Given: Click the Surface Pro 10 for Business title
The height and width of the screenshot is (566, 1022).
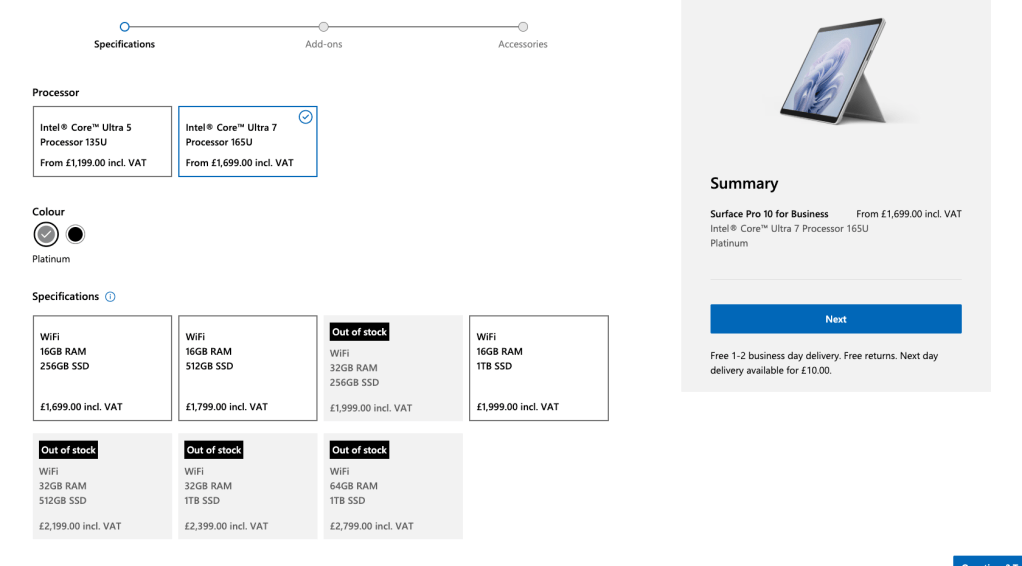Looking at the screenshot, I should pos(769,214).
